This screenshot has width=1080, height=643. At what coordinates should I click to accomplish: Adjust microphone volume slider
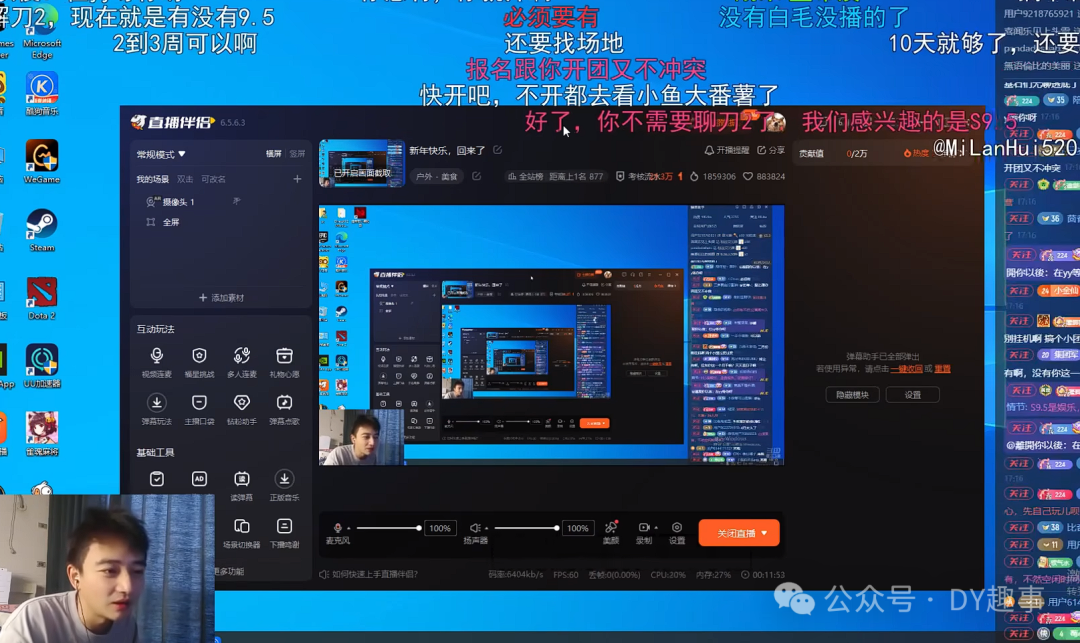click(x=388, y=528)
